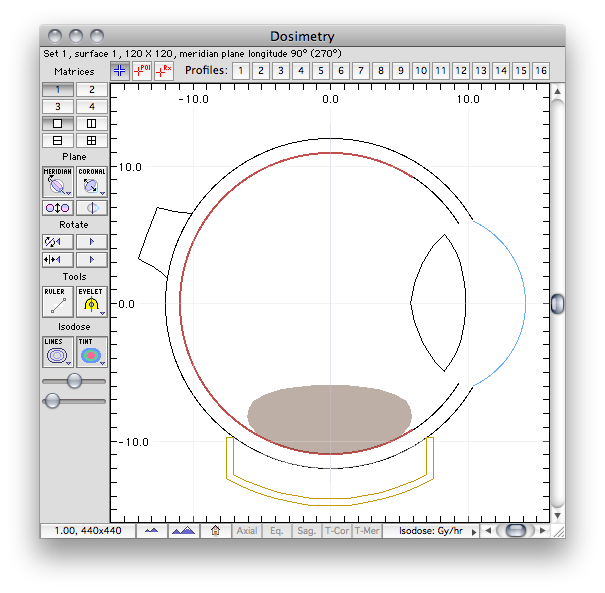Switch to four-pane grid layout
This screenshot has height=593, width=605.
pos(91,140)
